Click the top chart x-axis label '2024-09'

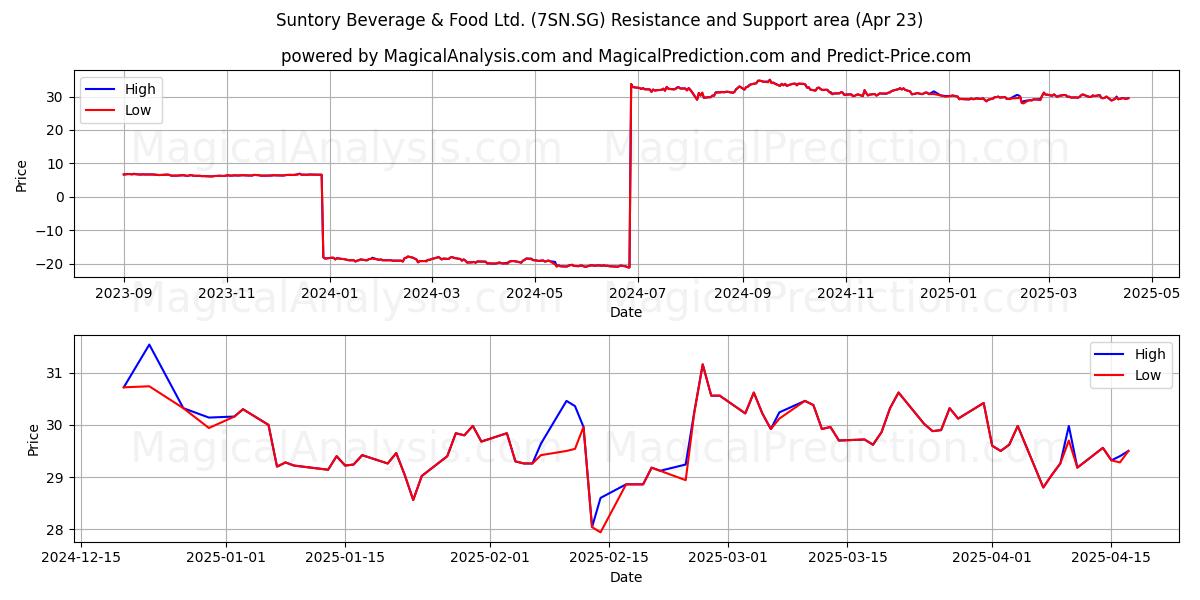[x=743, y=293]
